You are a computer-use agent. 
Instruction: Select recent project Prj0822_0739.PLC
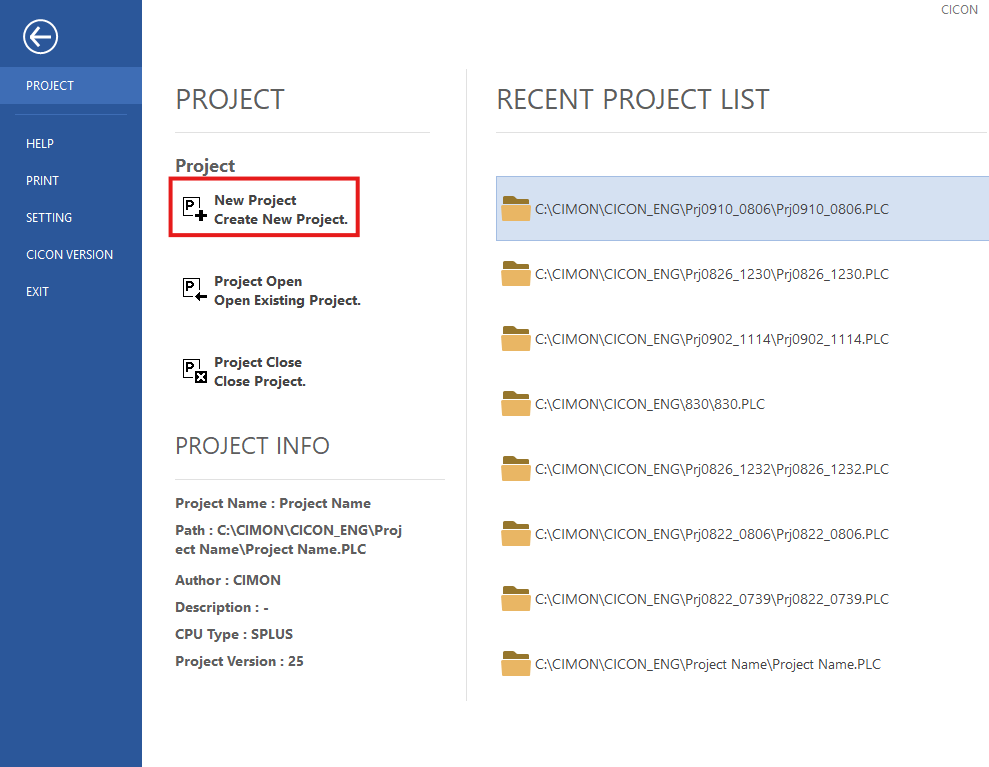(711, 599)
